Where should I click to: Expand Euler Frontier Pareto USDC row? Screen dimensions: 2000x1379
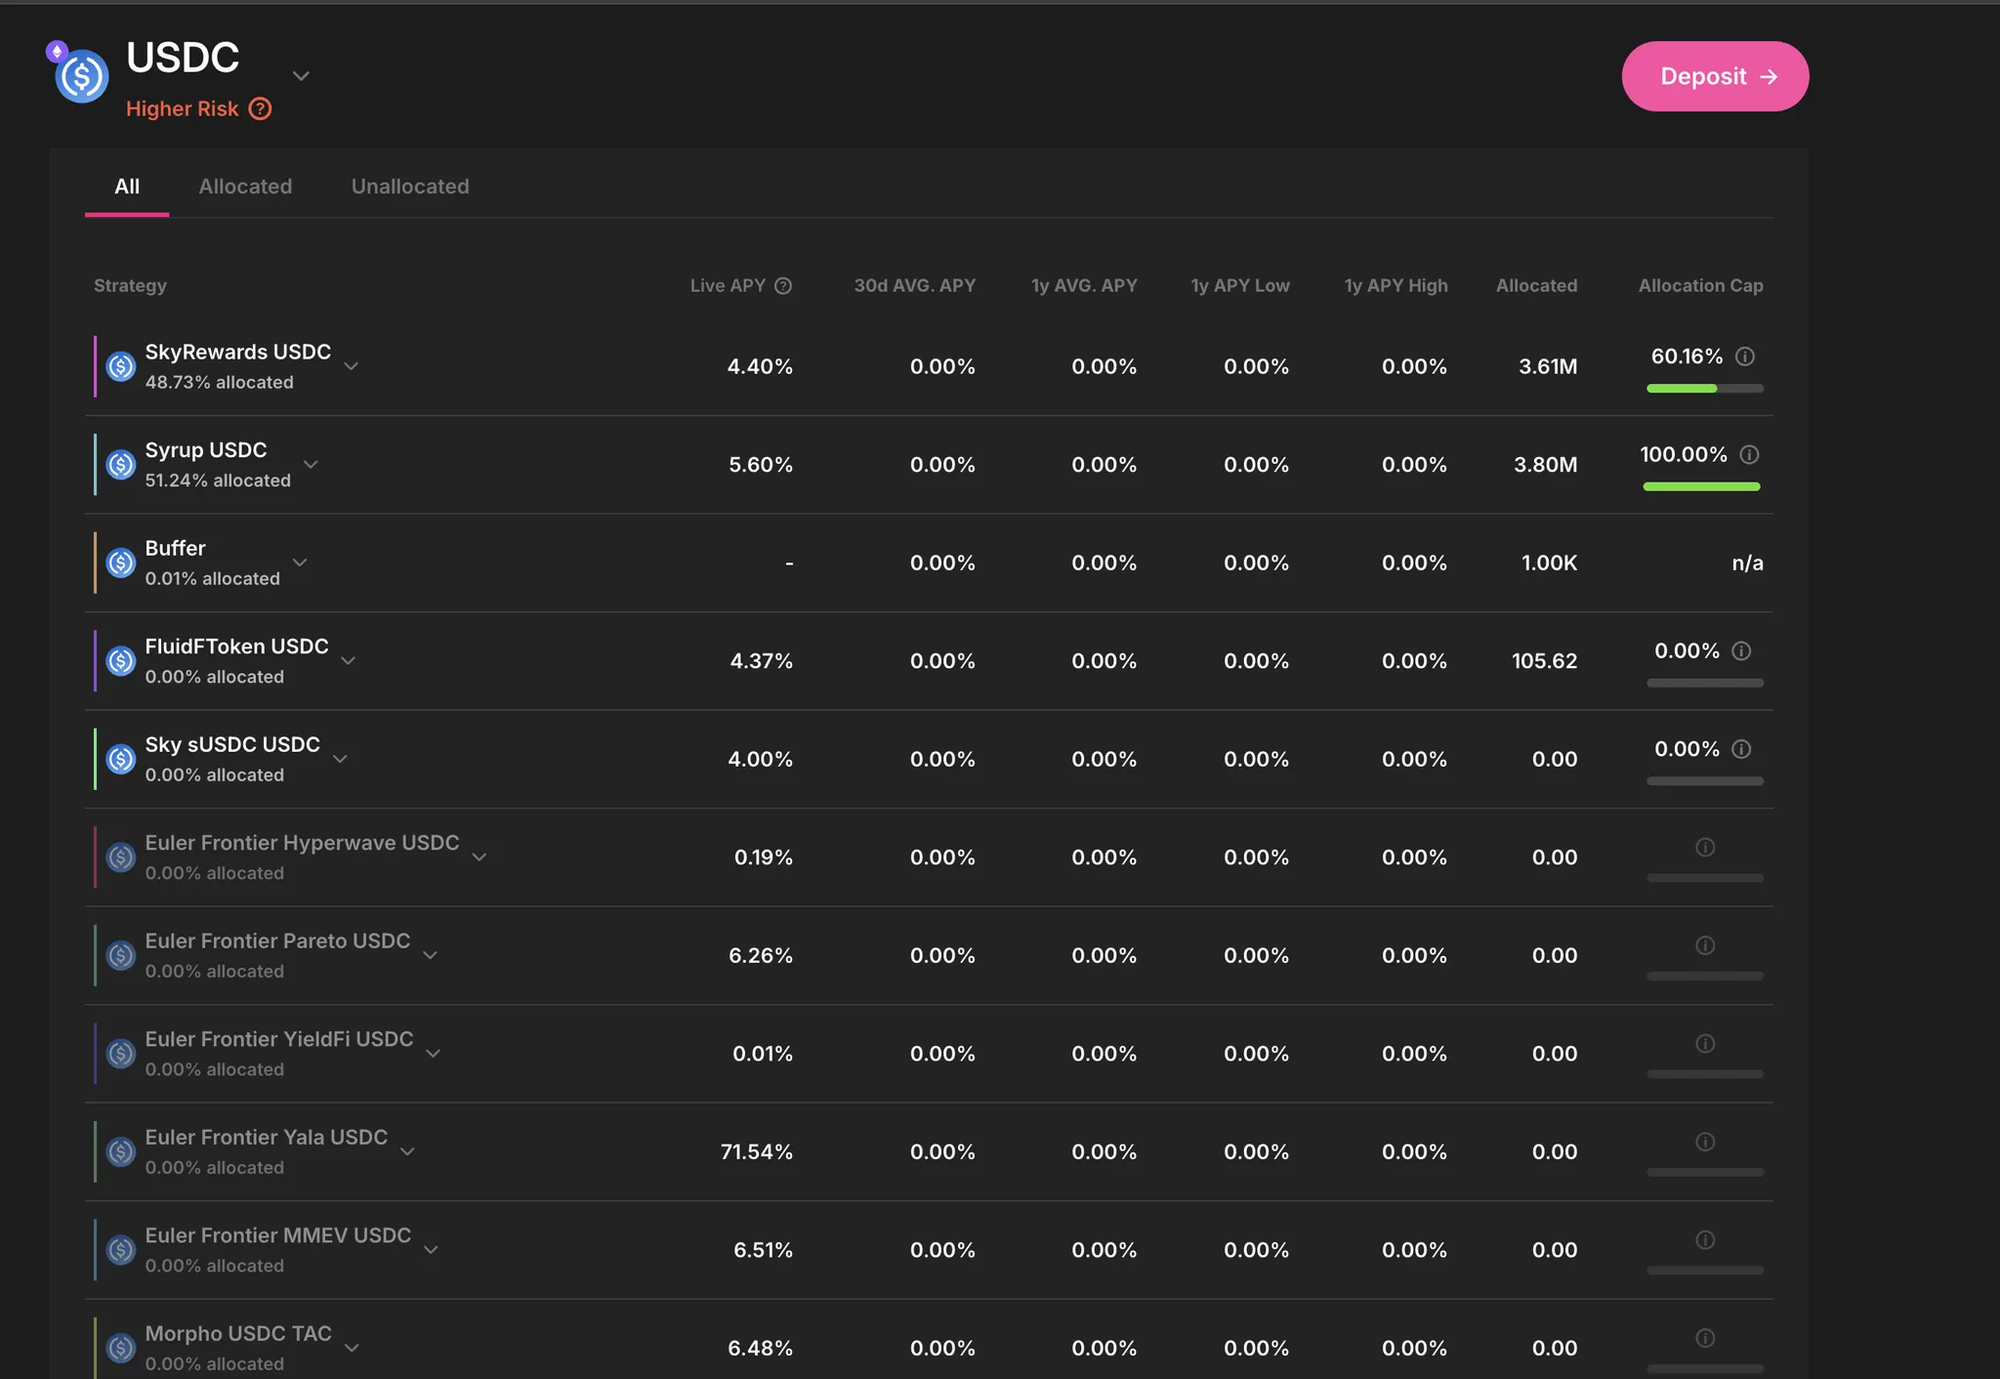[430, 955]
